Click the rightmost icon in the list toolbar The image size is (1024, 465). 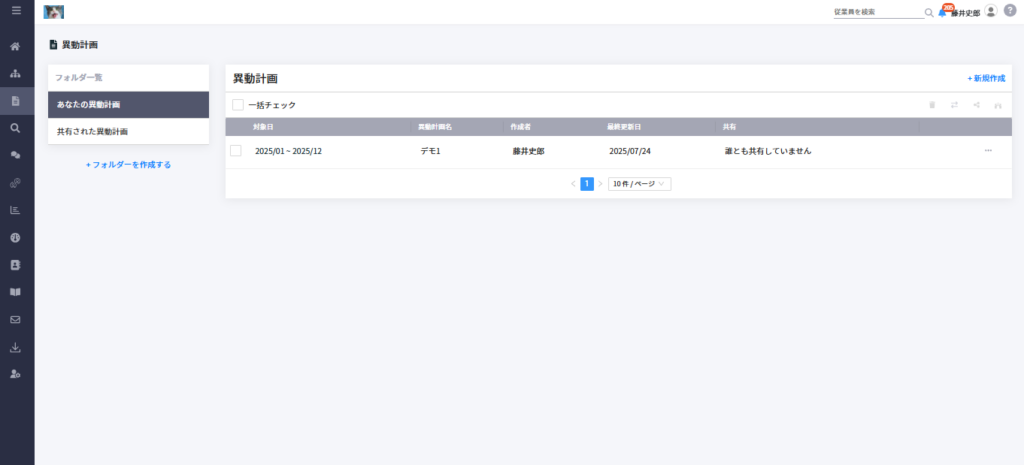998,104
